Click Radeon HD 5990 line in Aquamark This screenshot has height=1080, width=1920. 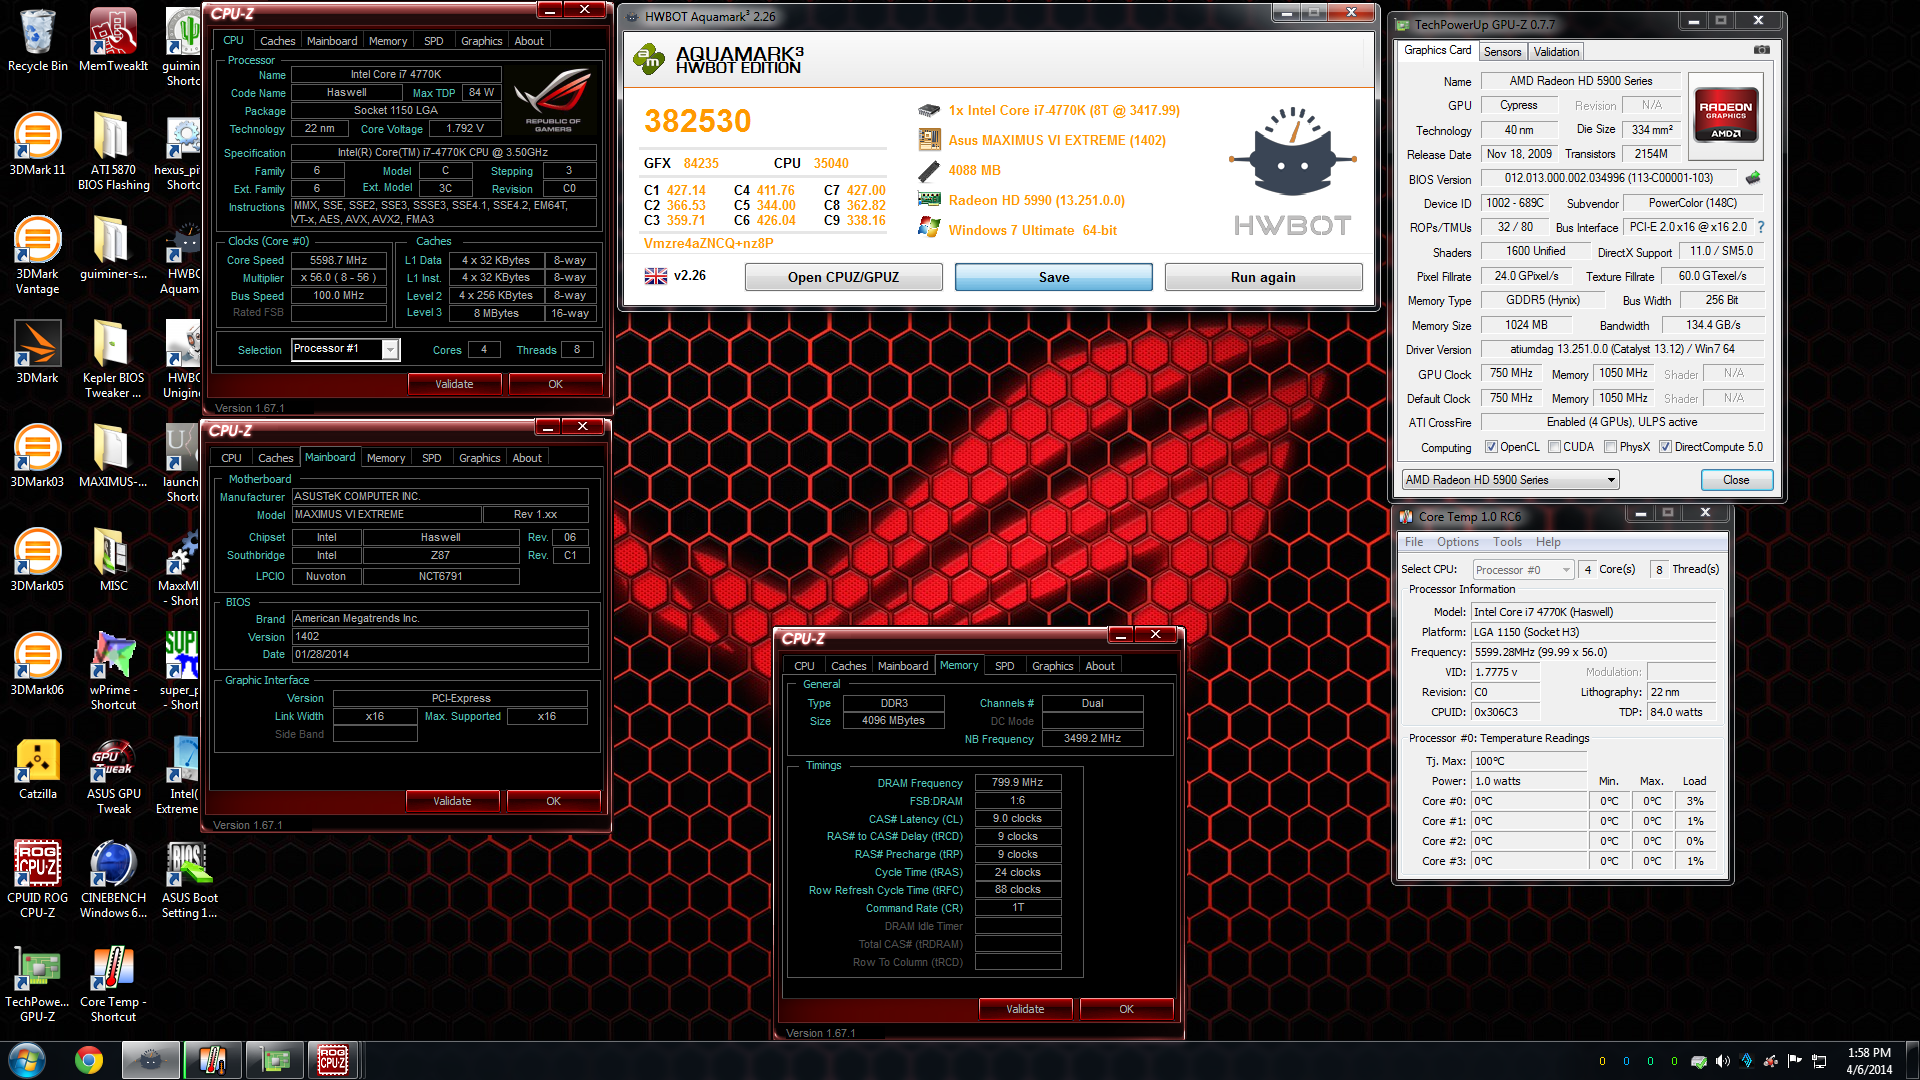(1036, 200)
